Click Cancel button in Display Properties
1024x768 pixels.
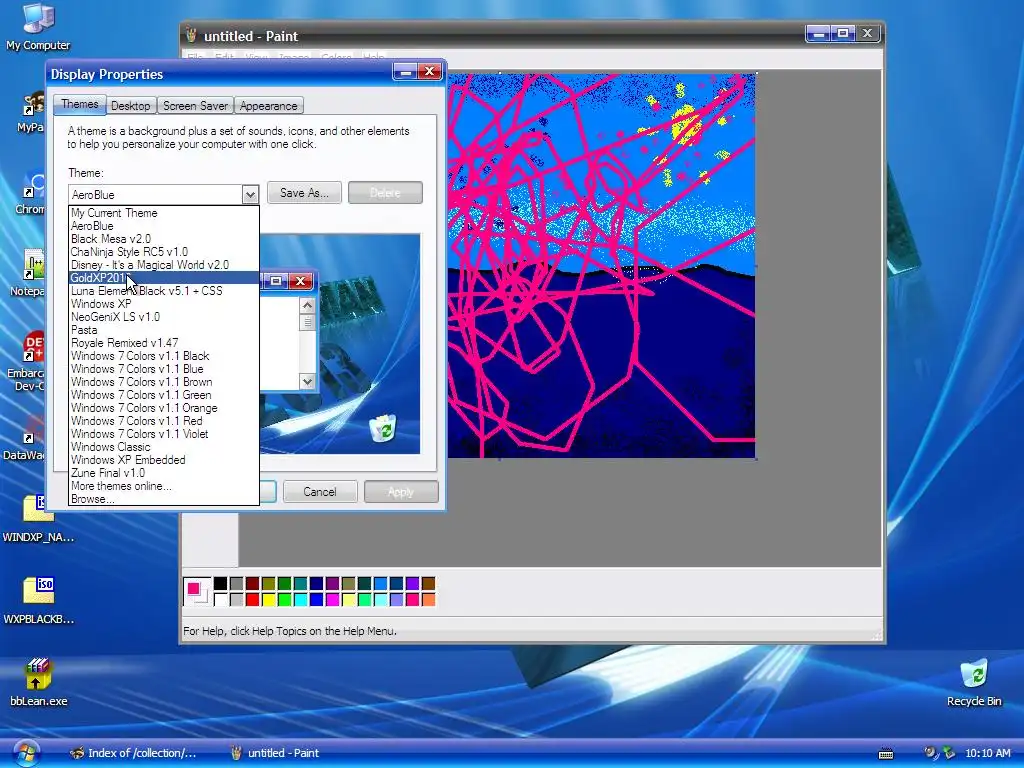pyautogui.click(x=320, y=492)
